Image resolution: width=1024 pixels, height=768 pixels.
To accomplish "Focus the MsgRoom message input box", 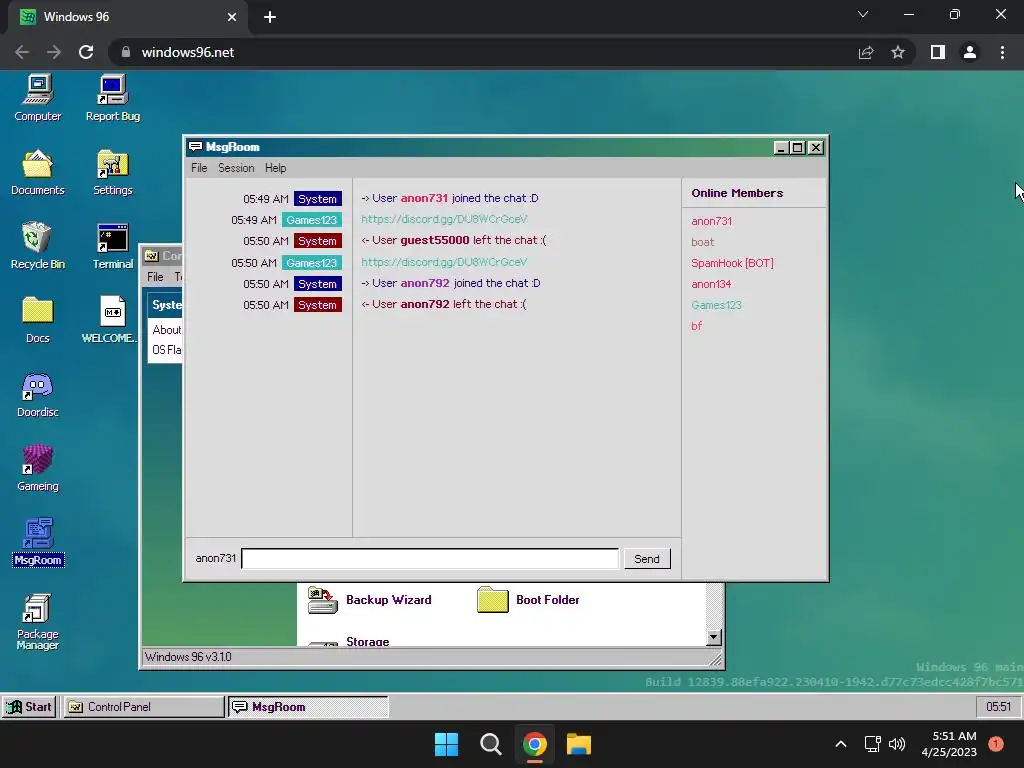I will (430, 559).
